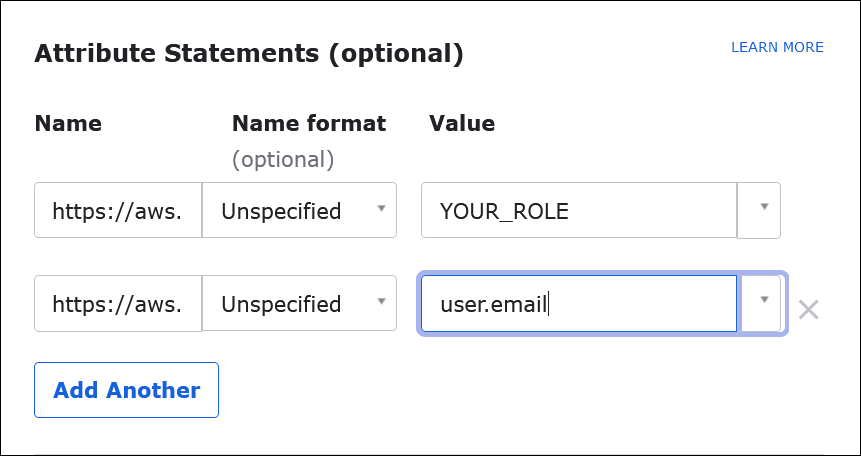Open the LEARN MORE link
Viewport: 861px width, 456px height.
point(777,47)
